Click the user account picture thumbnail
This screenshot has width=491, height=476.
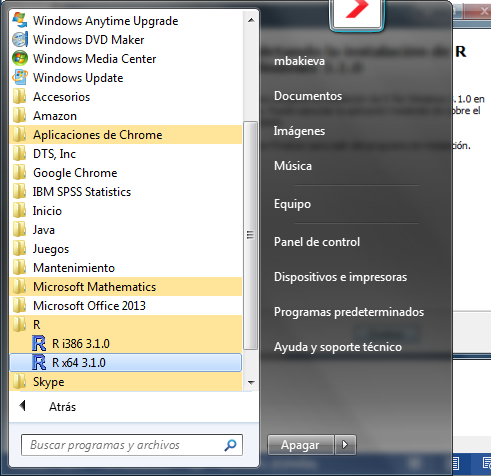click(357, 14)
